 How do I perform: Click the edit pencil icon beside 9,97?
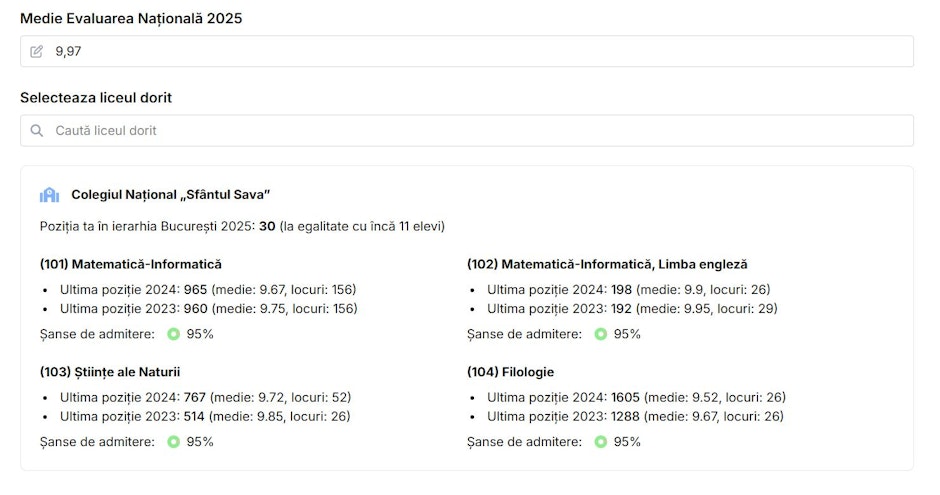[37, 52]
